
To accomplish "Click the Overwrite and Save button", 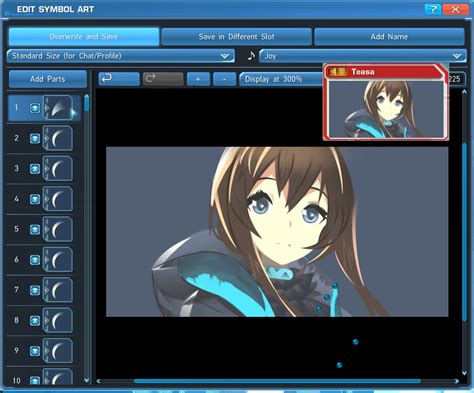I will pyautogui.click(x=84, y=36).
